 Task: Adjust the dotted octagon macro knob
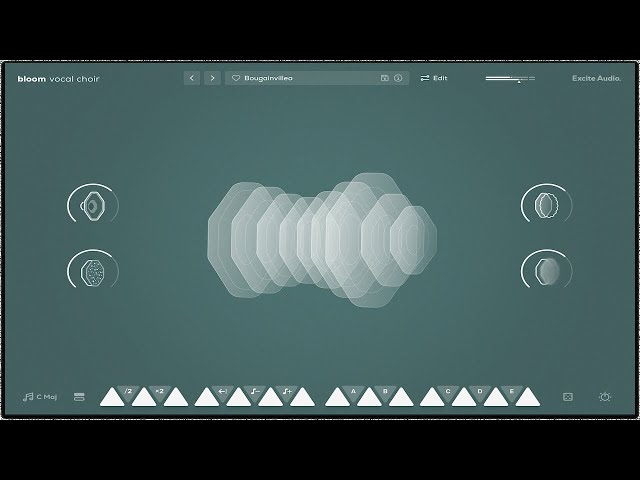93,271
